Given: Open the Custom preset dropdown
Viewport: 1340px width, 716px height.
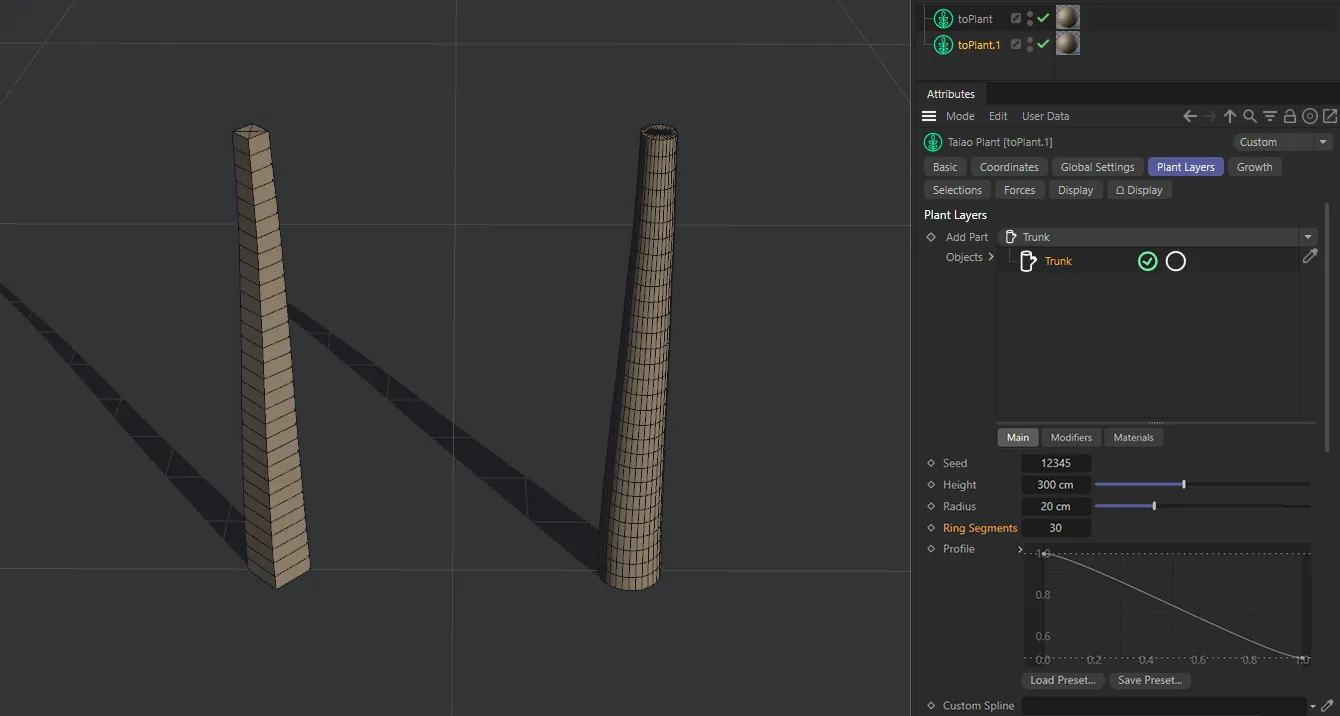Looking at the screenshot, I should [1323, 141].
